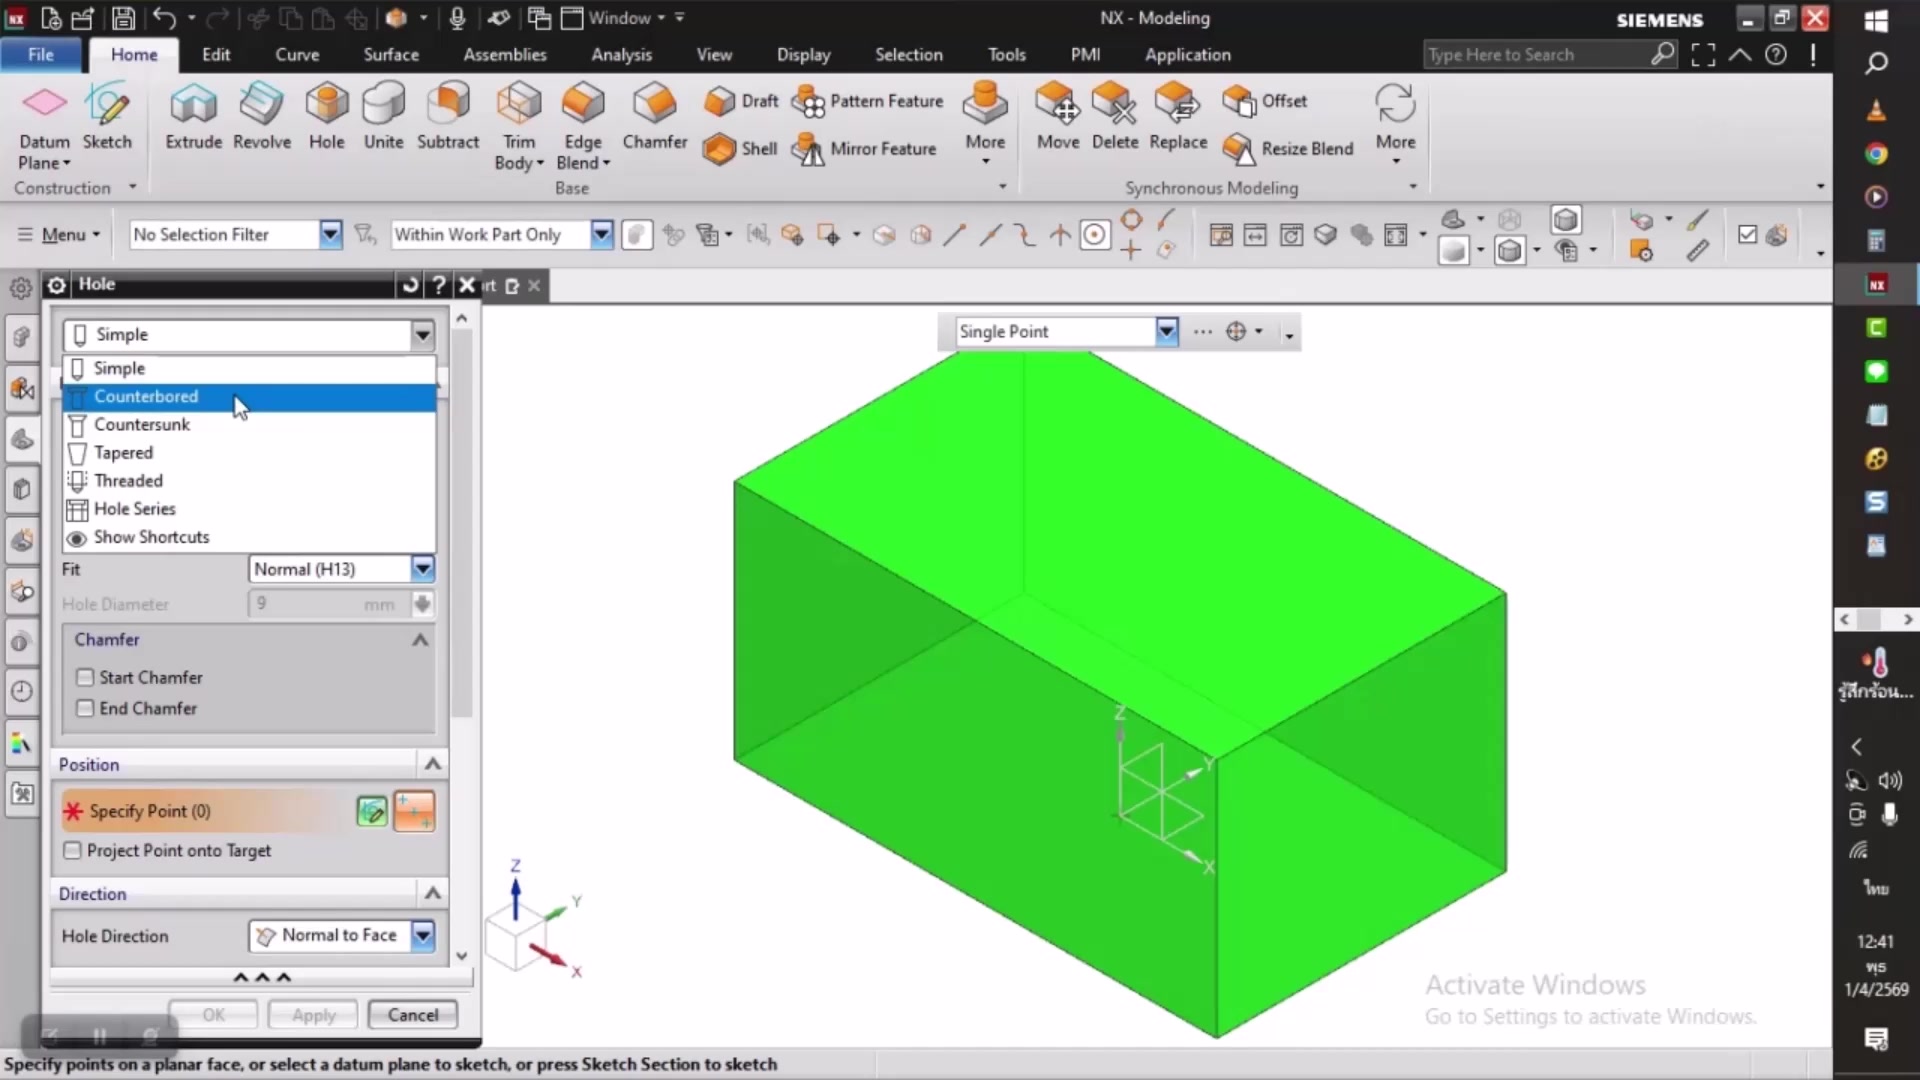The image size is (1920, 1080).
Task: Click the Offset region tool
Action: 1265,101
